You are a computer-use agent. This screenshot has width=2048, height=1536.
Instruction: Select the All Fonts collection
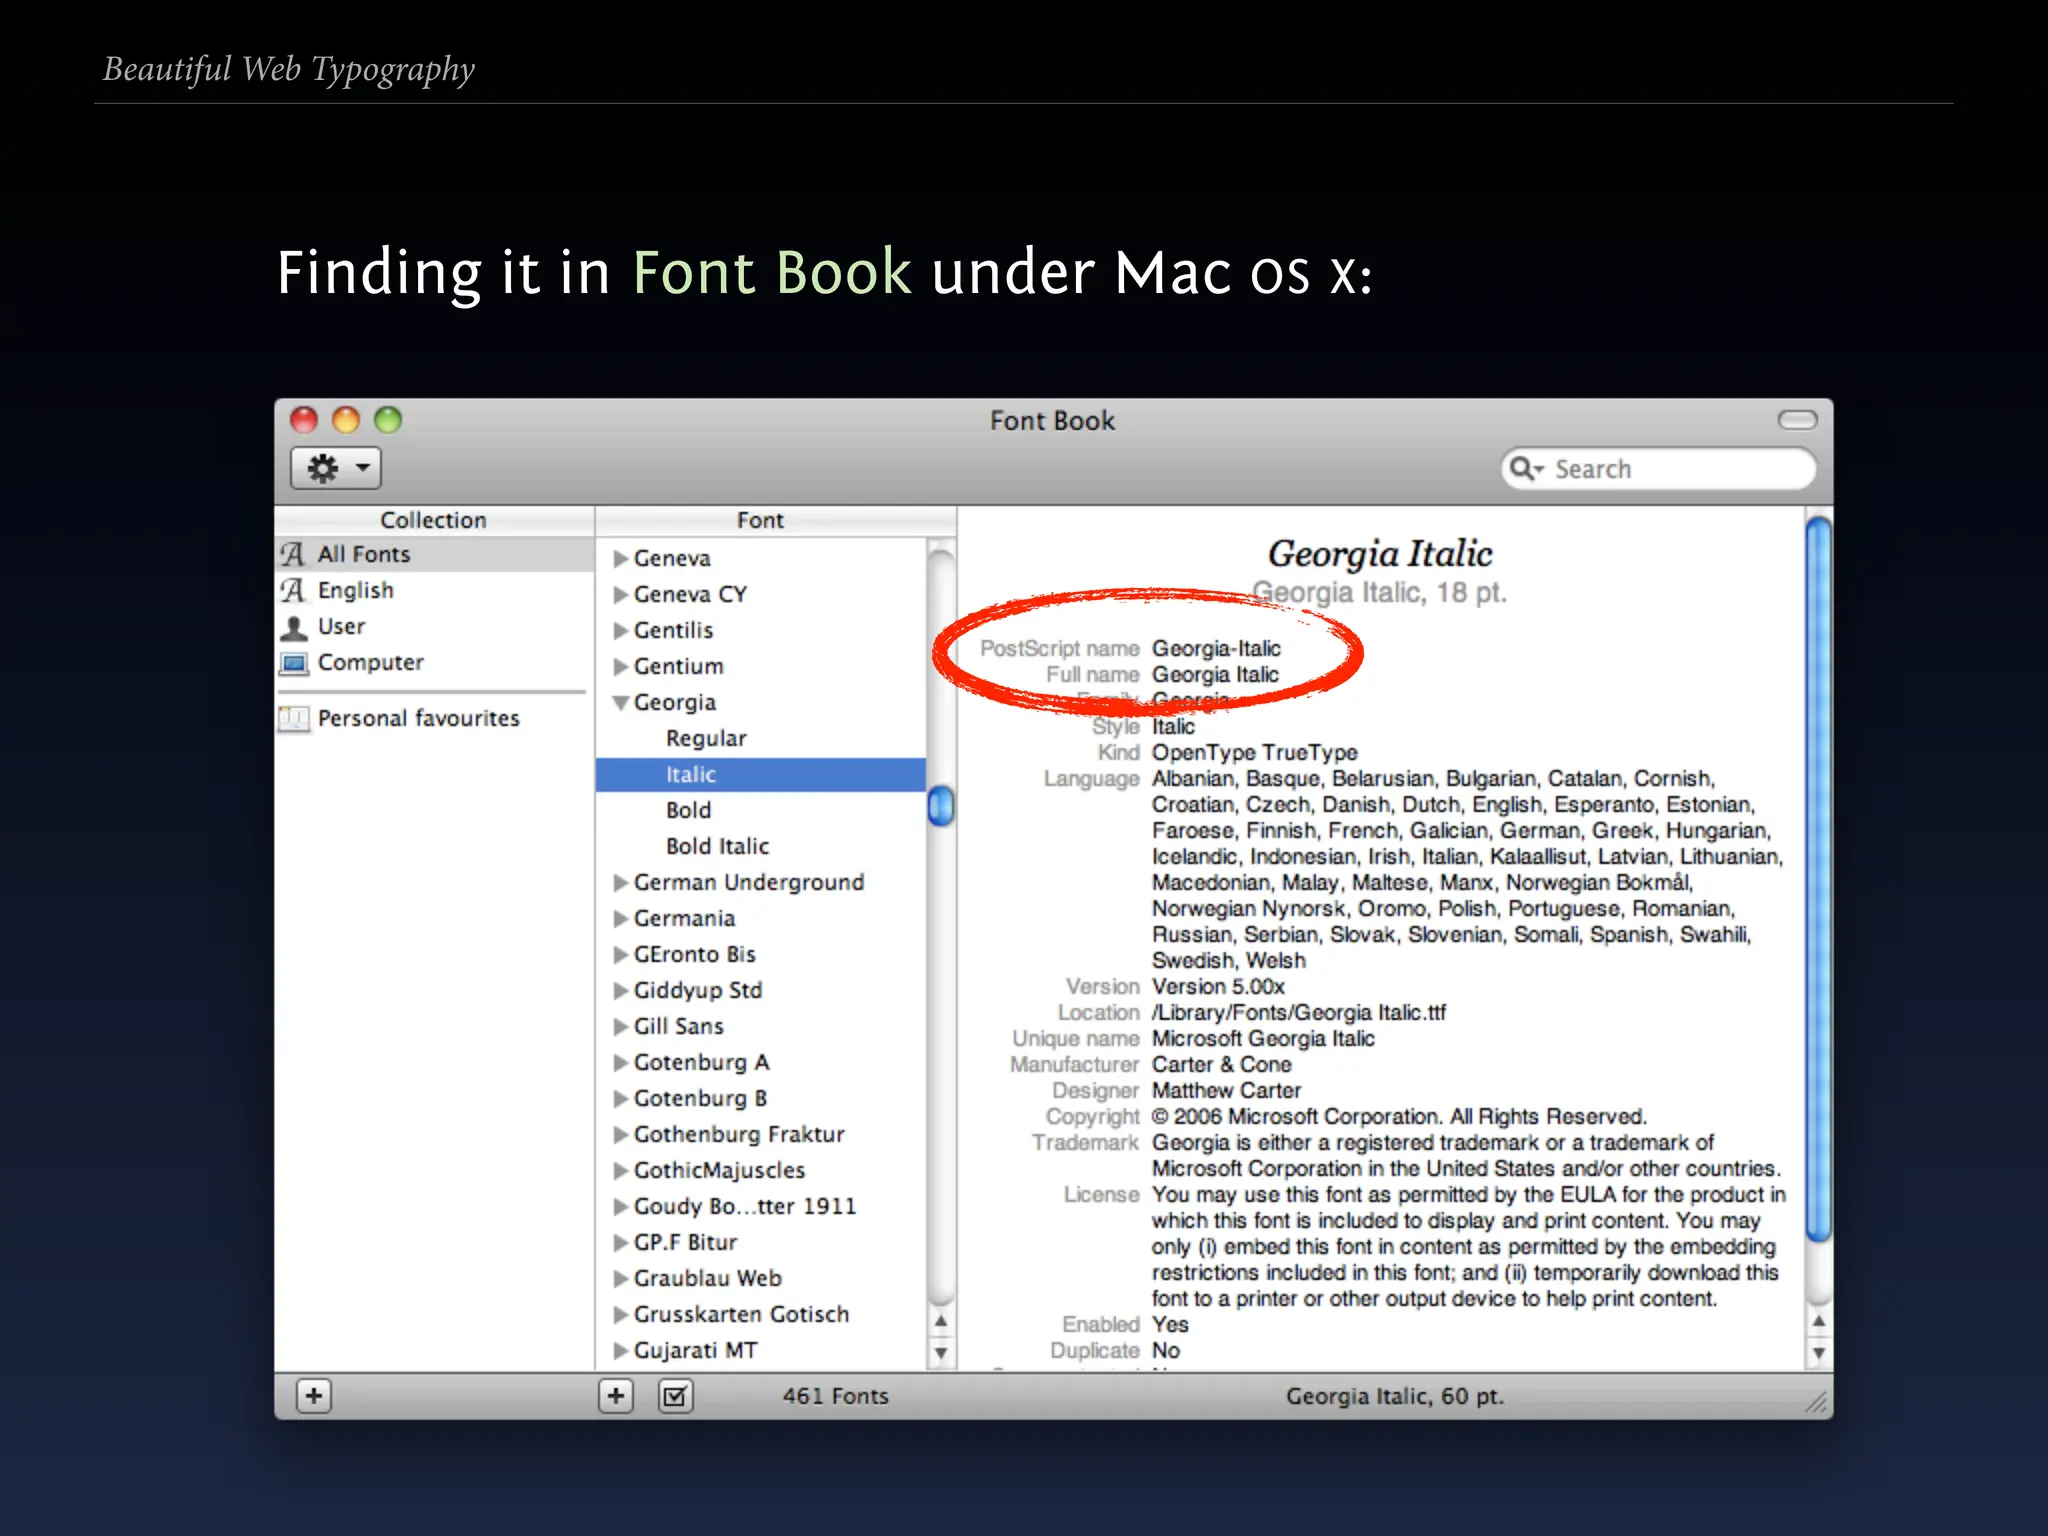(434, 554)
